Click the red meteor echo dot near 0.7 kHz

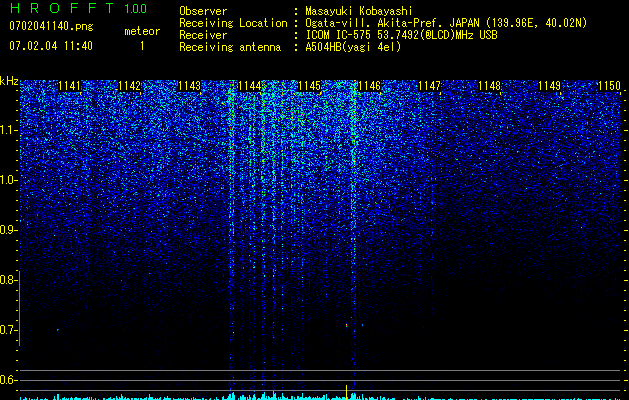point(346,325)
